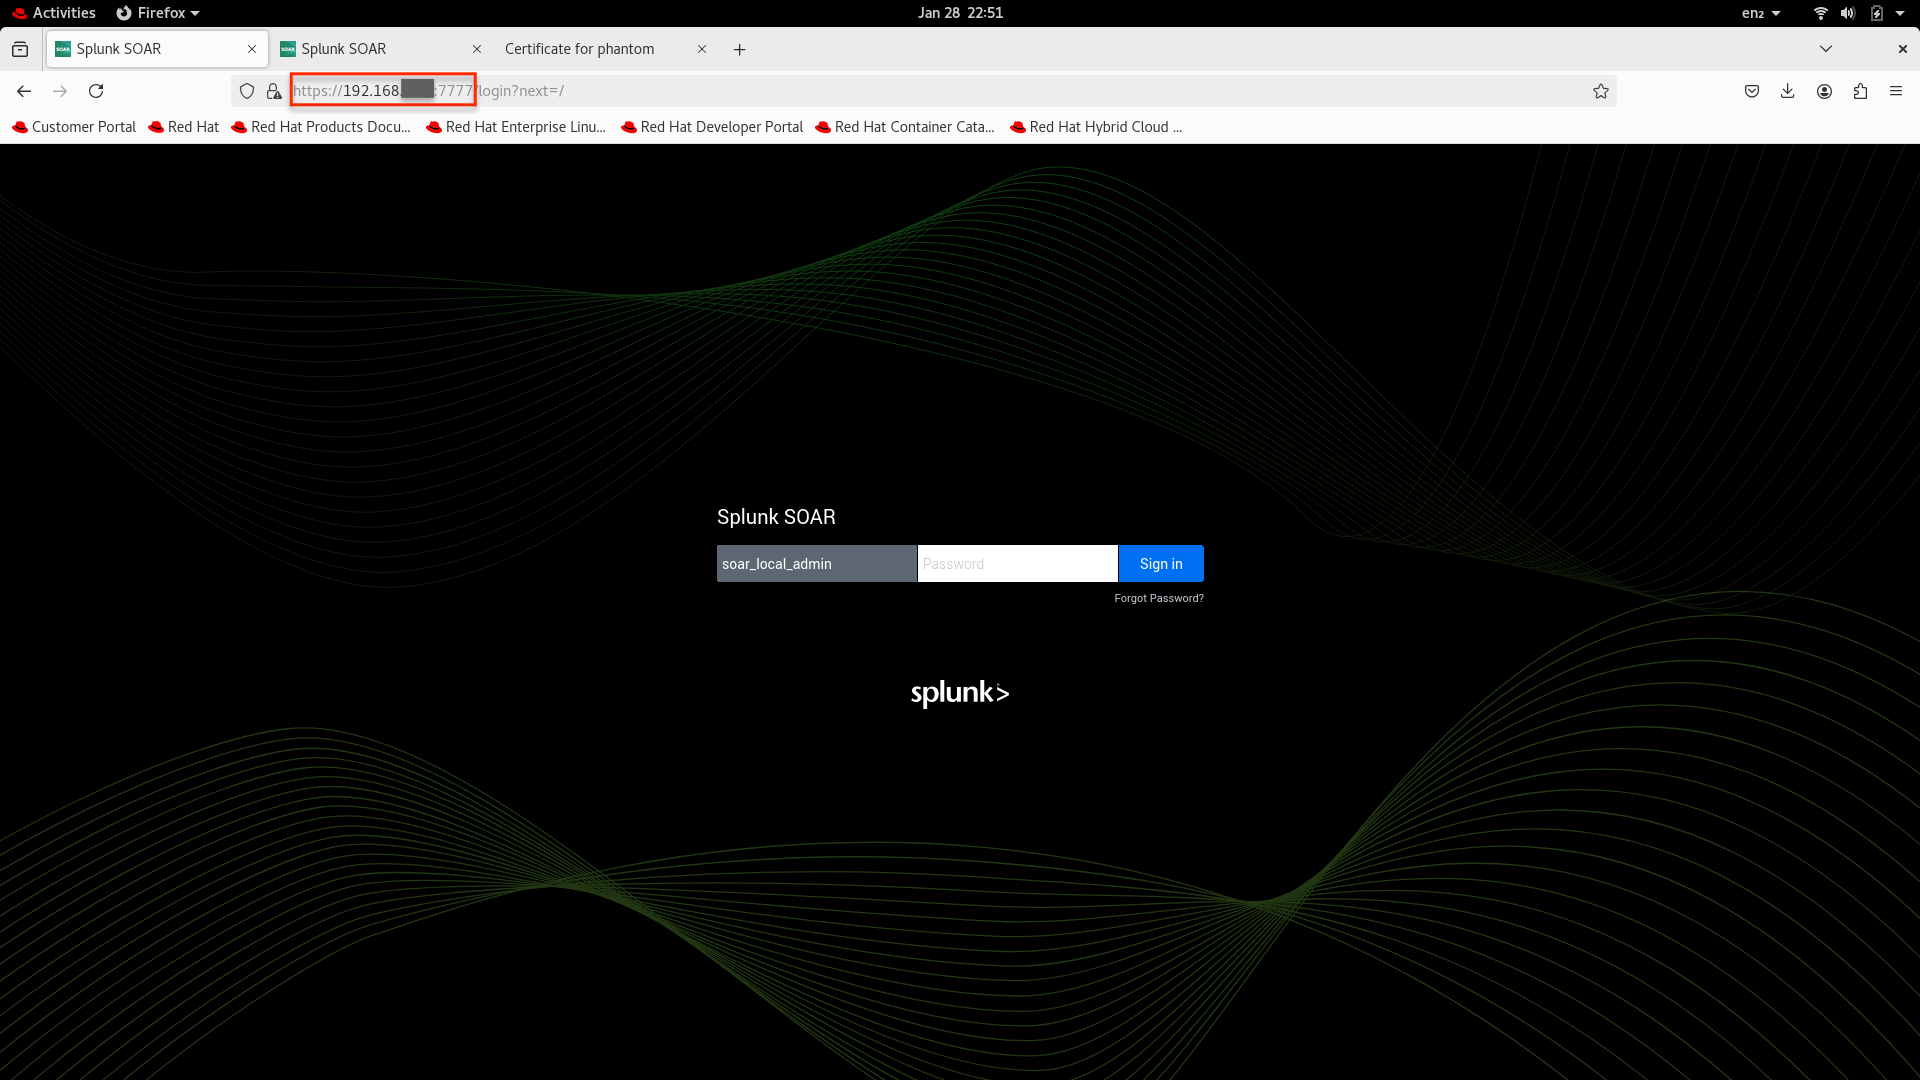The width and height of the screenshot is (1920, 1080).
Task: Open Save to Pocket icon
Action: tap(1752, 91)
